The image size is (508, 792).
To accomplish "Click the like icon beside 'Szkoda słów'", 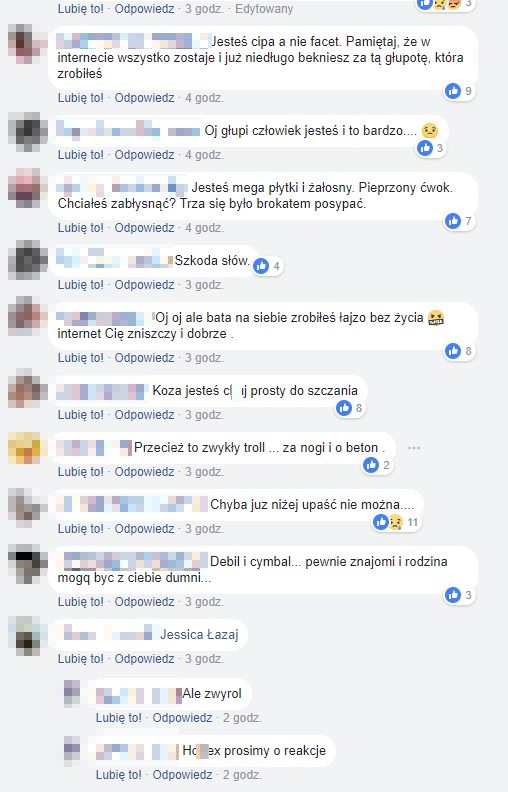I will 261,266.
